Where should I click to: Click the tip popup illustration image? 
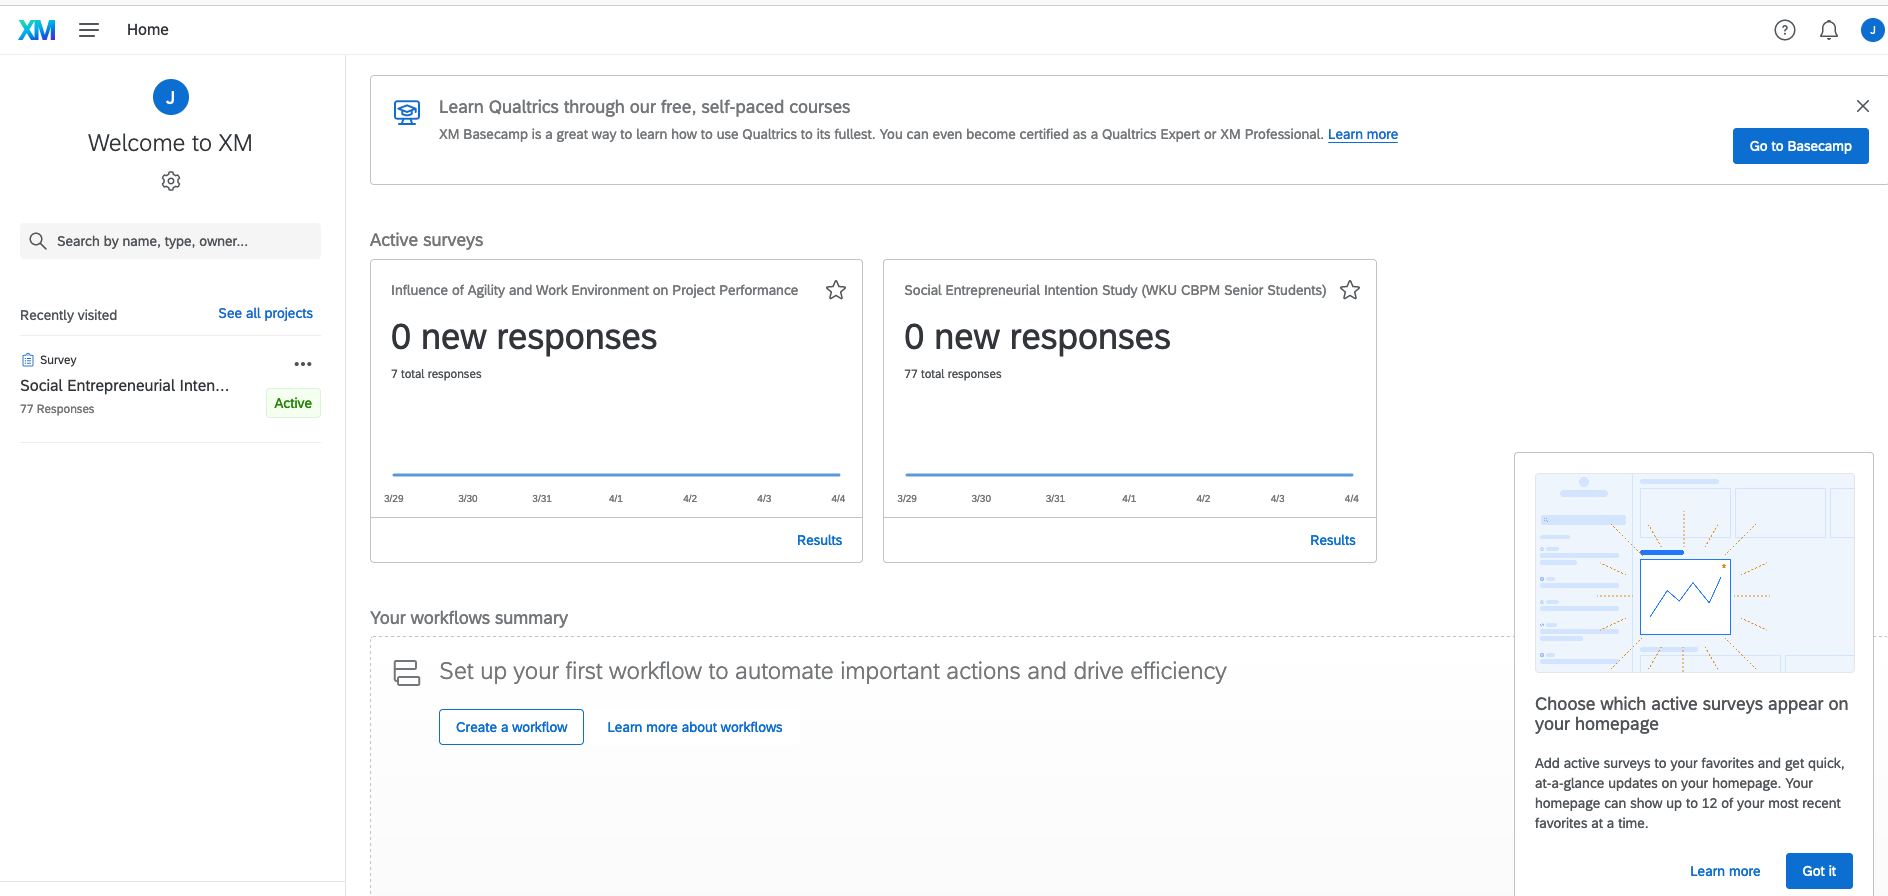click(1695, 573)
